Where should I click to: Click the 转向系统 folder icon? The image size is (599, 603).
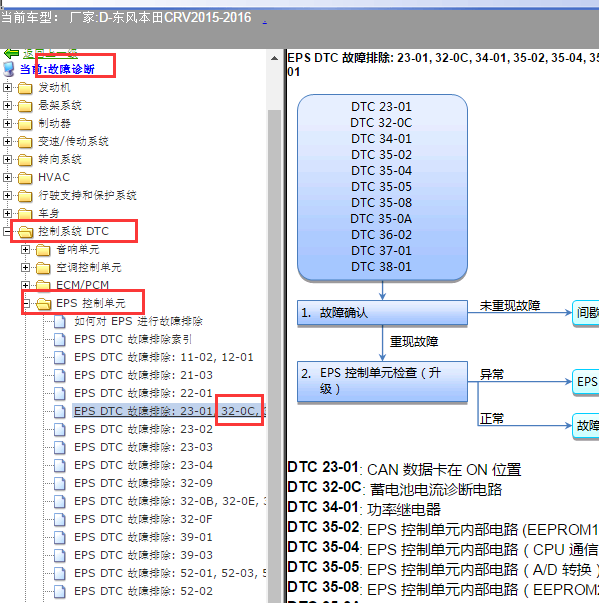click(25, 160)
